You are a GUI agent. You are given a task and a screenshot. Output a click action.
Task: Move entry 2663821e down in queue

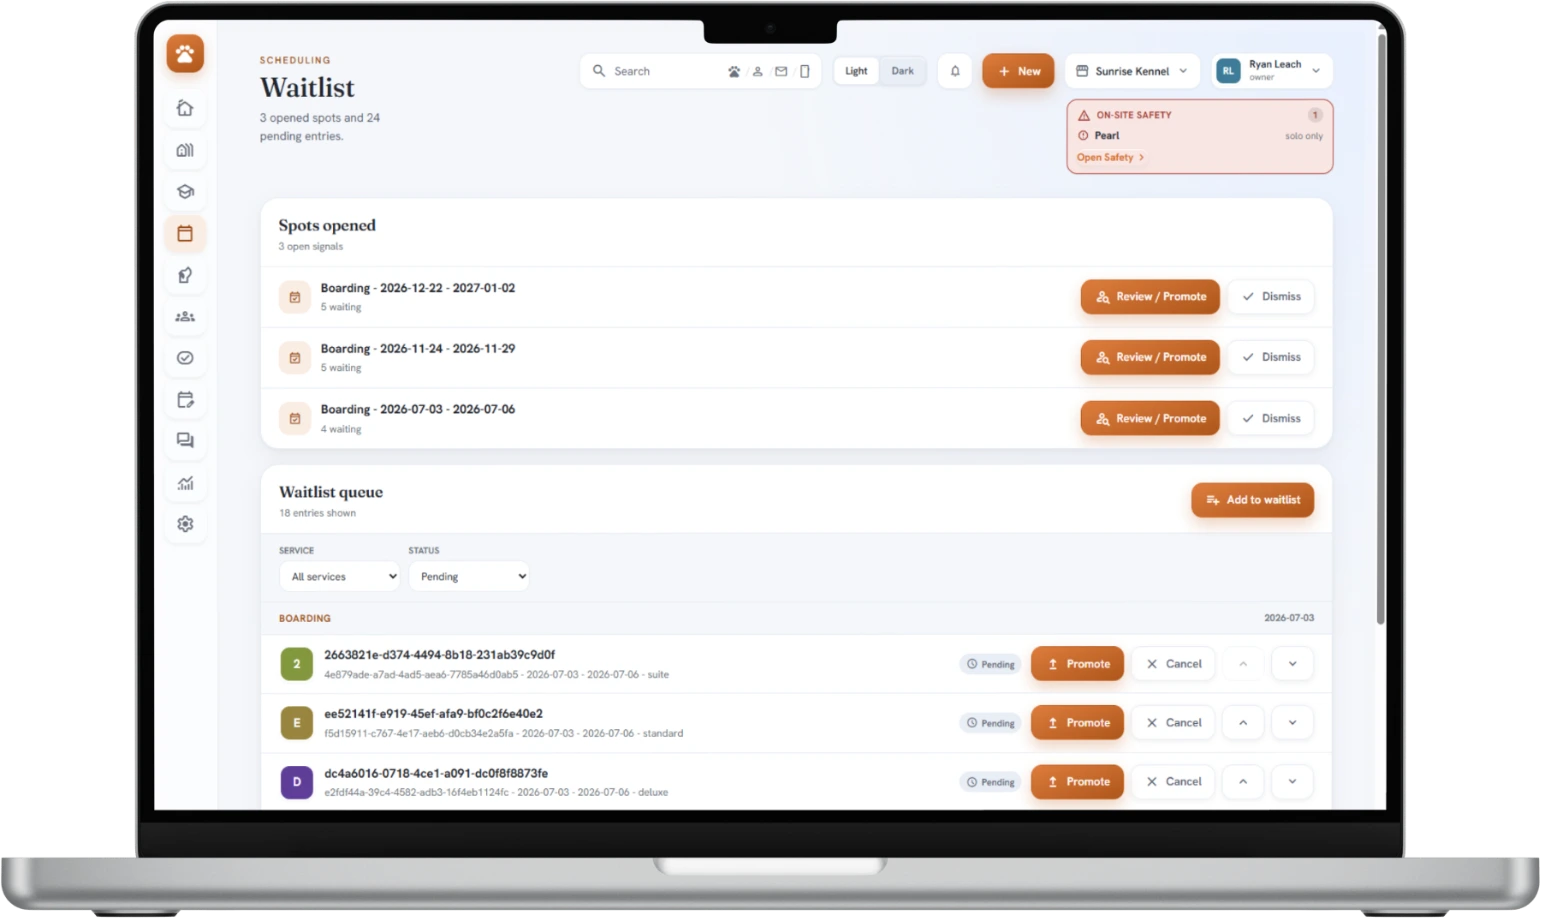click(1292, 664)
